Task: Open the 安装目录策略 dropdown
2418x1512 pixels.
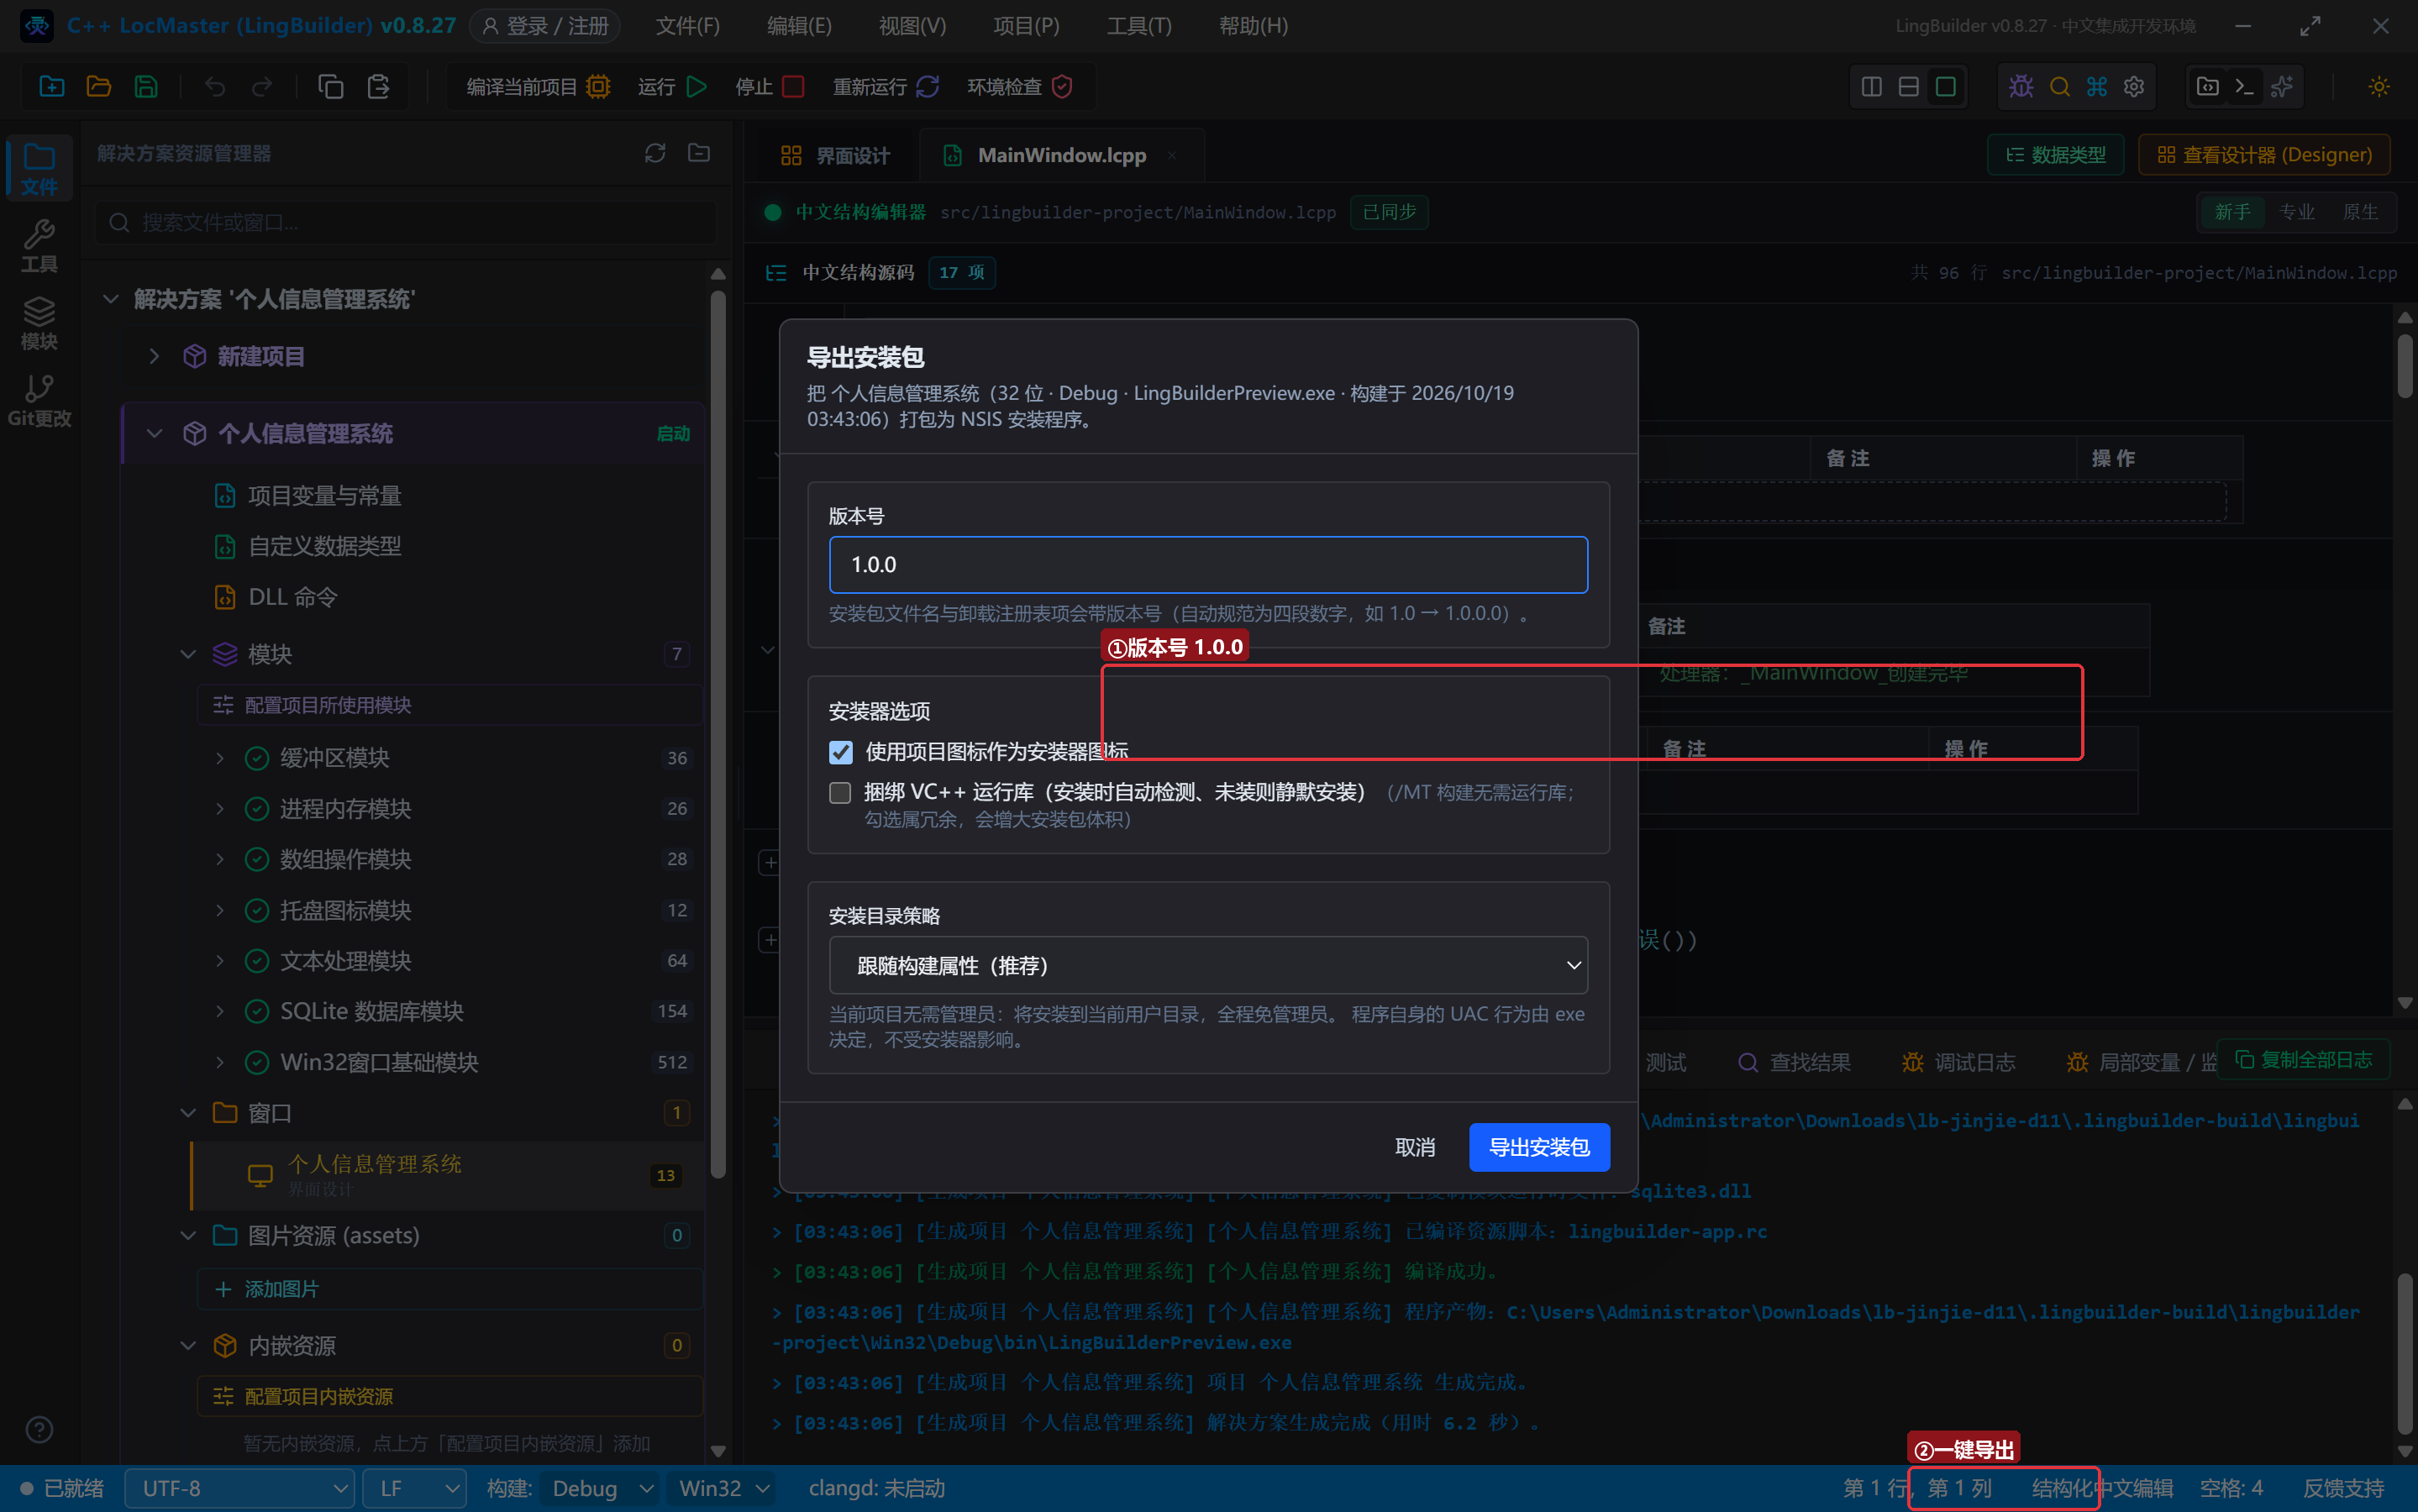Action: (x=1208, y=965)
